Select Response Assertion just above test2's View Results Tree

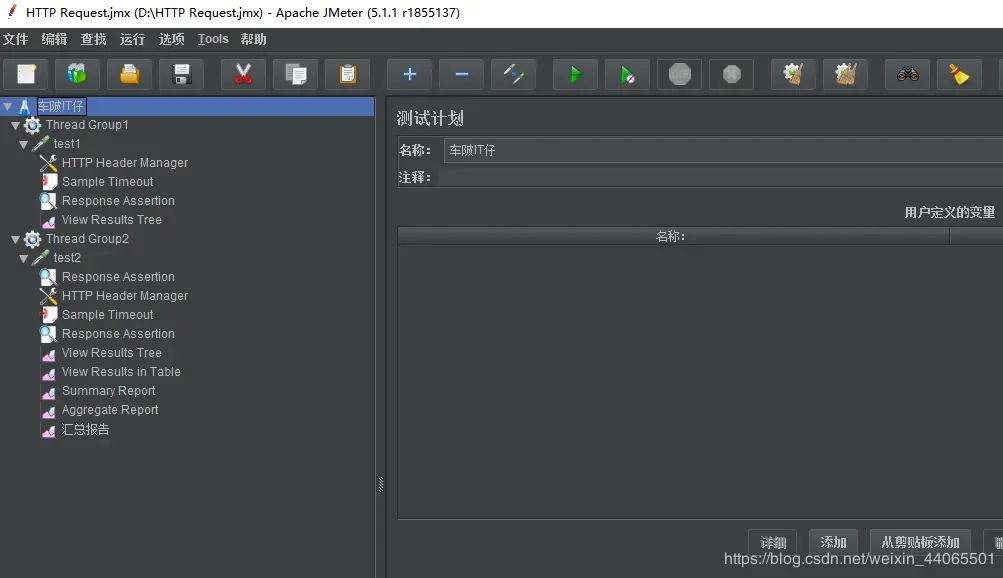click(118, 334)
